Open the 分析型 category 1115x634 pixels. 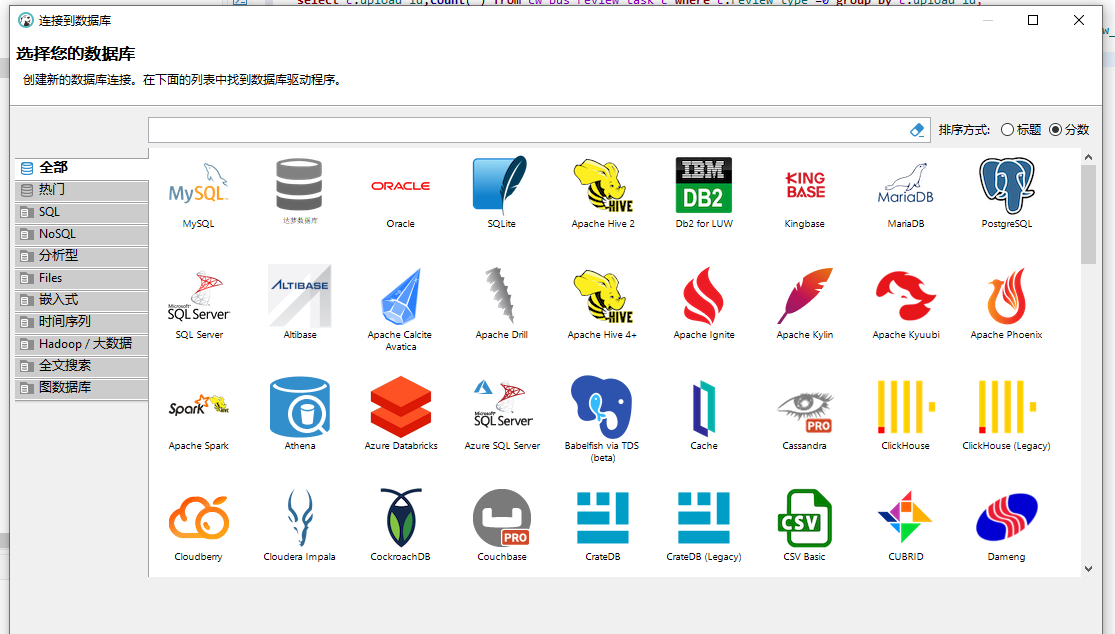[x=82, y=256]
